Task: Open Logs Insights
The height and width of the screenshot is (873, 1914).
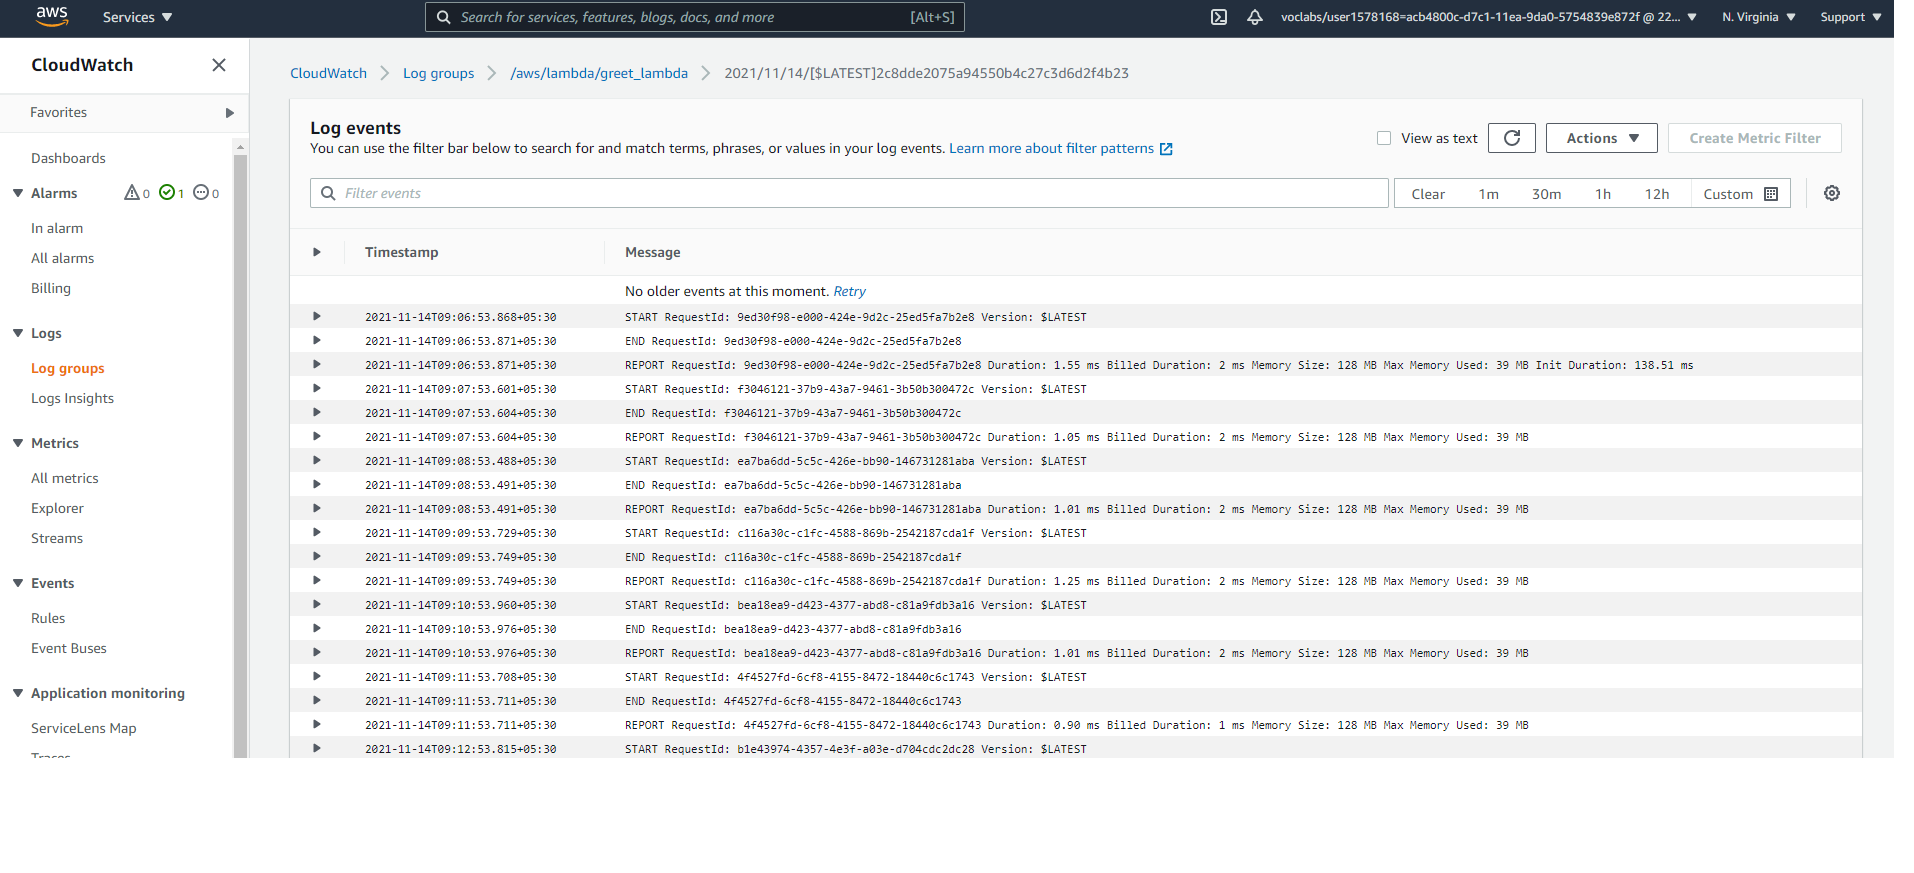Action: click(x=72, y=398)
